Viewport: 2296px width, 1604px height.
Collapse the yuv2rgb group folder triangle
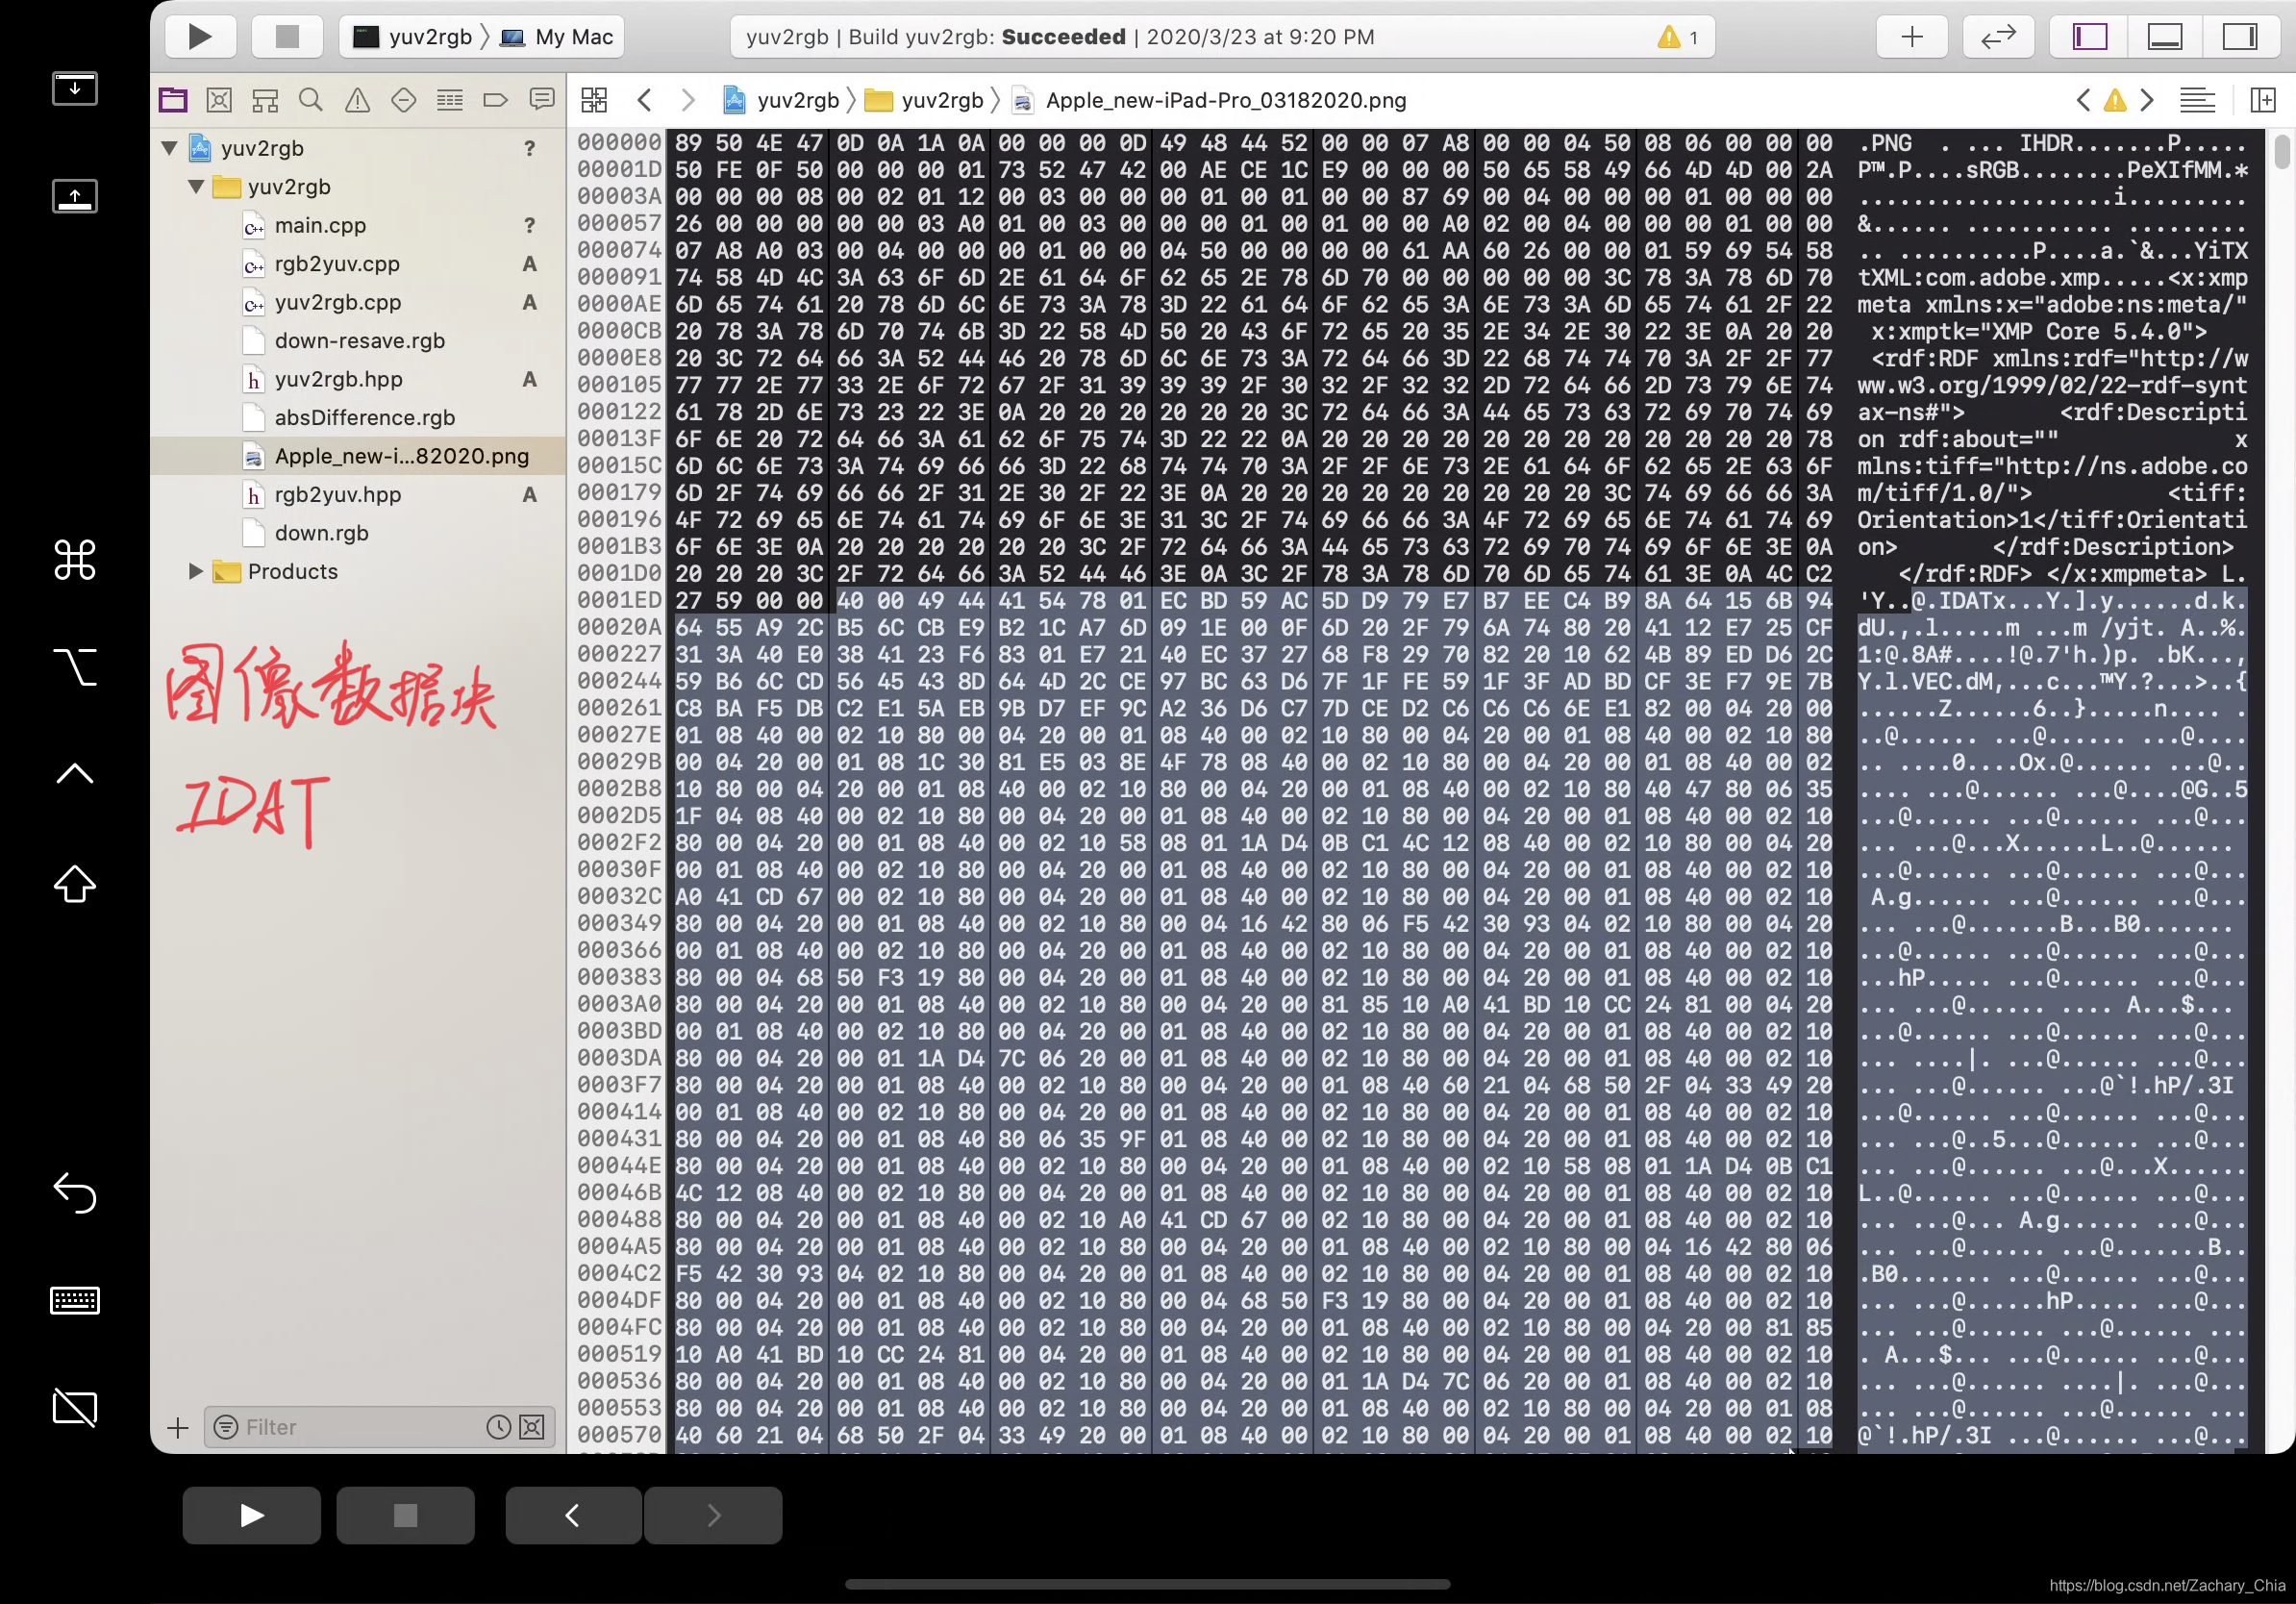196,187
